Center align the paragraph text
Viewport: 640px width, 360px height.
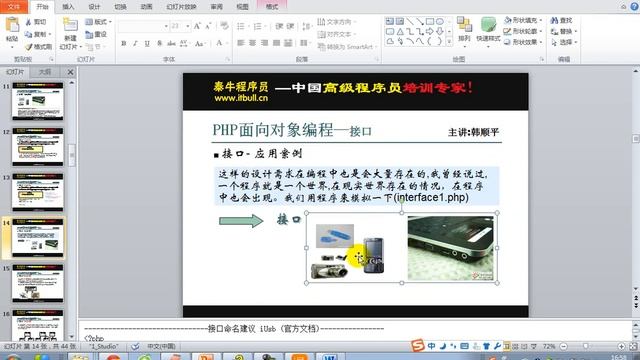tap(253, 43)
